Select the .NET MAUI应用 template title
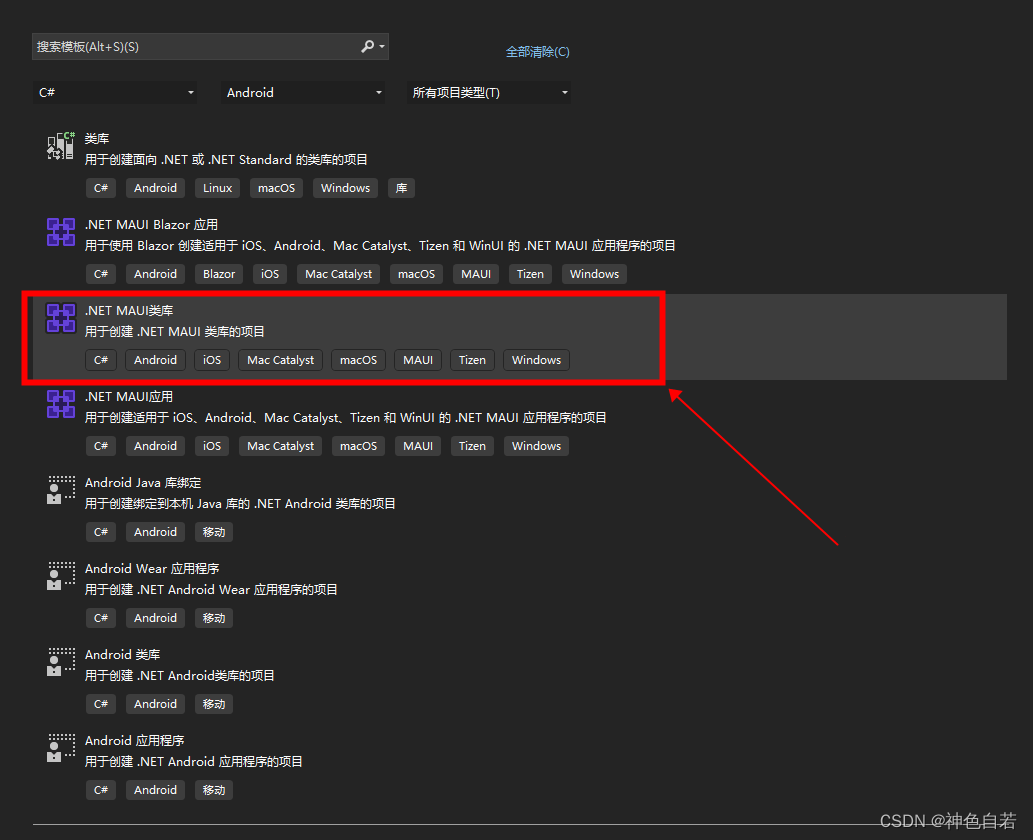Viewport: 1033px width, 840px height. 129,397
